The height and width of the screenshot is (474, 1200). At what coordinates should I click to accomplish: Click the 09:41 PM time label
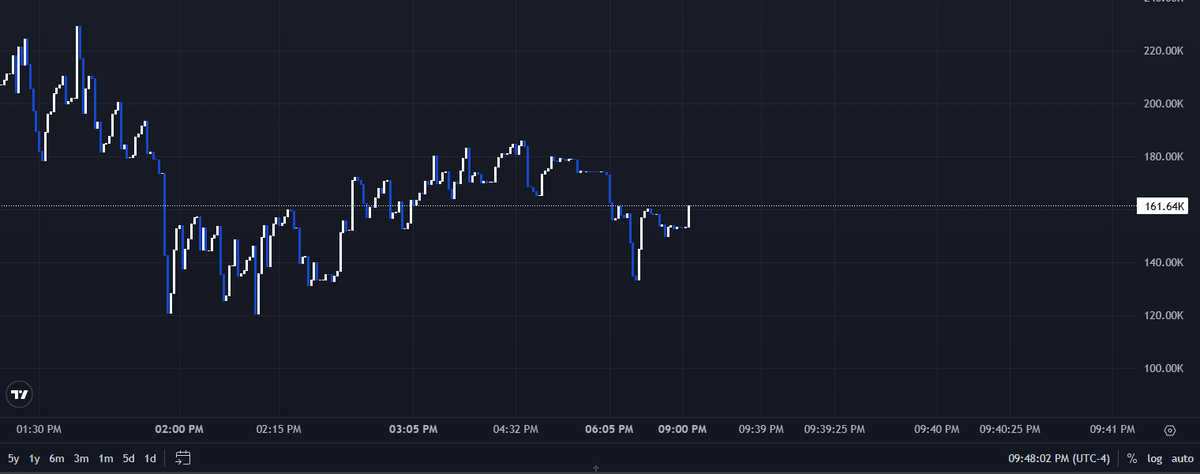click(x=1112, y=429)
